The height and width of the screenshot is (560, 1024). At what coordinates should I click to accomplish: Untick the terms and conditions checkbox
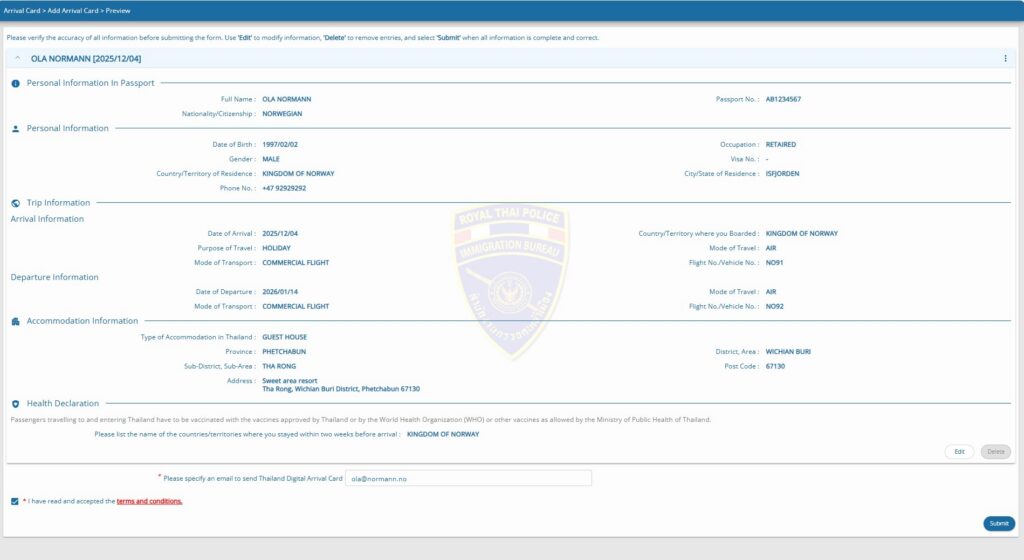click(x=14, y=501)
